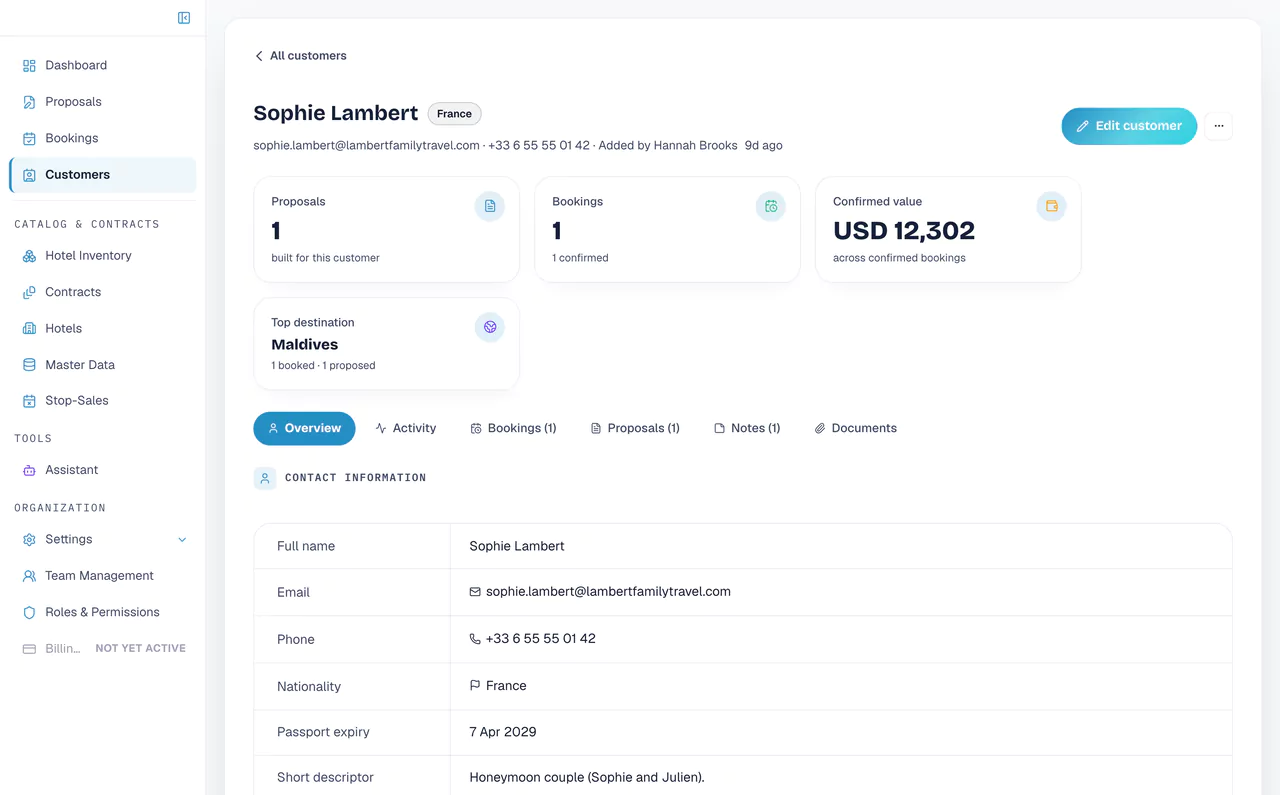Click the Contracts icon in sidebar
The image size is (1280, 795).
pyautogui.click(x=29, y=292)
